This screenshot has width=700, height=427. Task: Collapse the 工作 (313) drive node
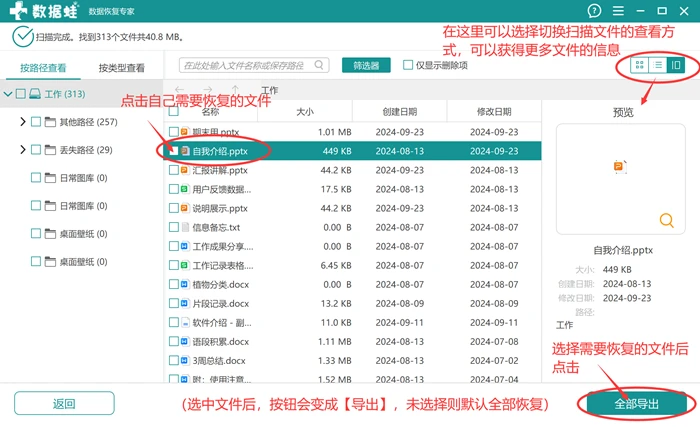8,94
